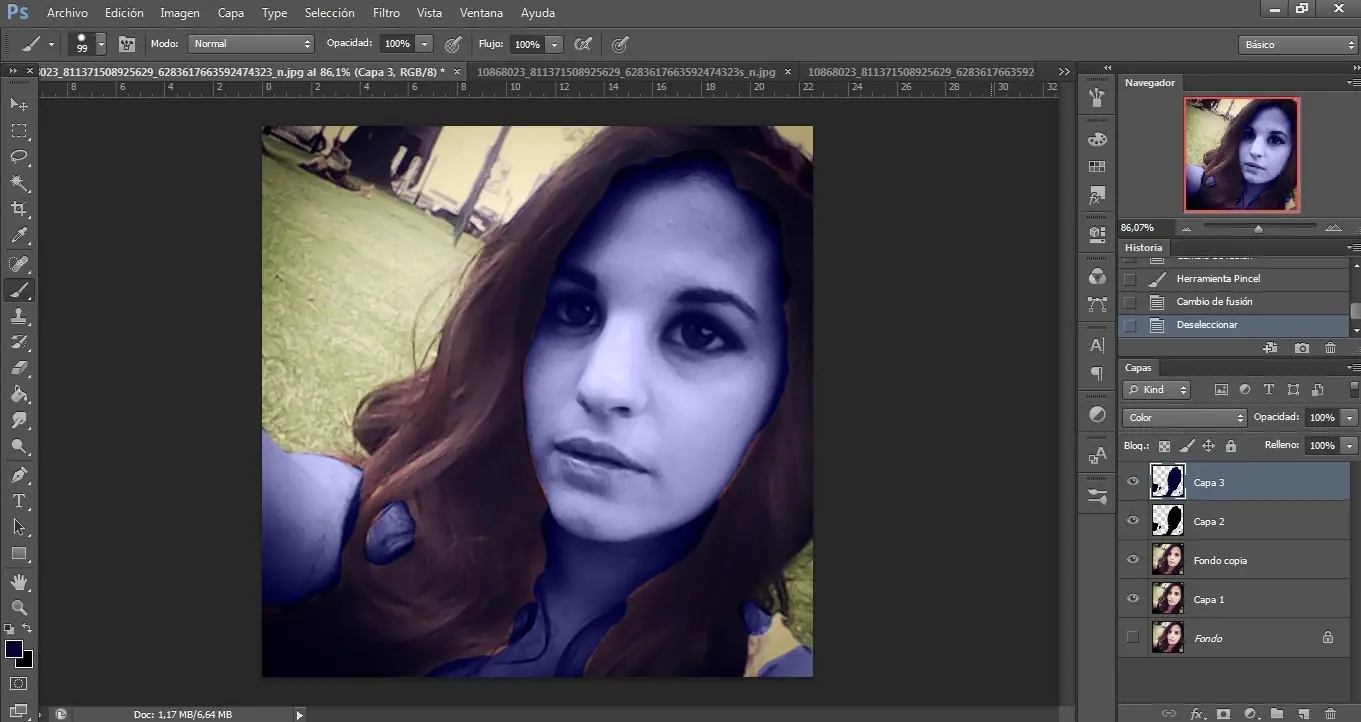Viewport: 1361px width, 722px height.
Task: Toggle lock transparent pixels in Capas
Action: 1165,446
